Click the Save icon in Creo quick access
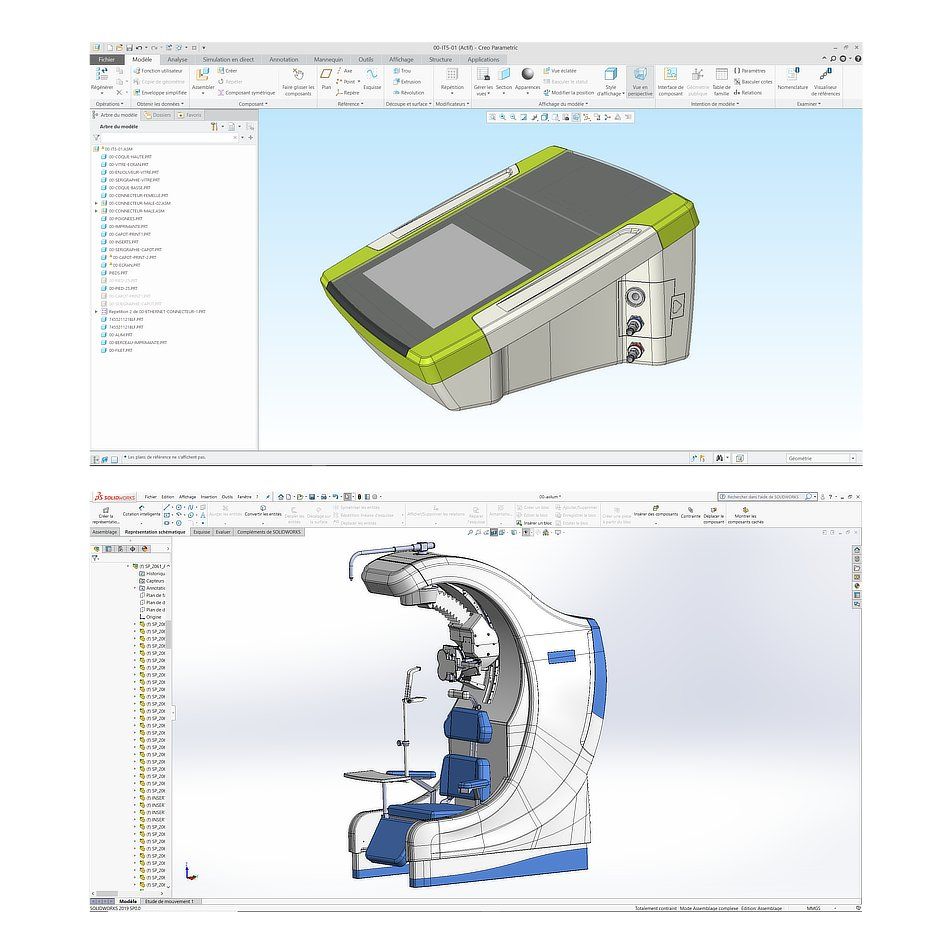 [x=129, y=47]
